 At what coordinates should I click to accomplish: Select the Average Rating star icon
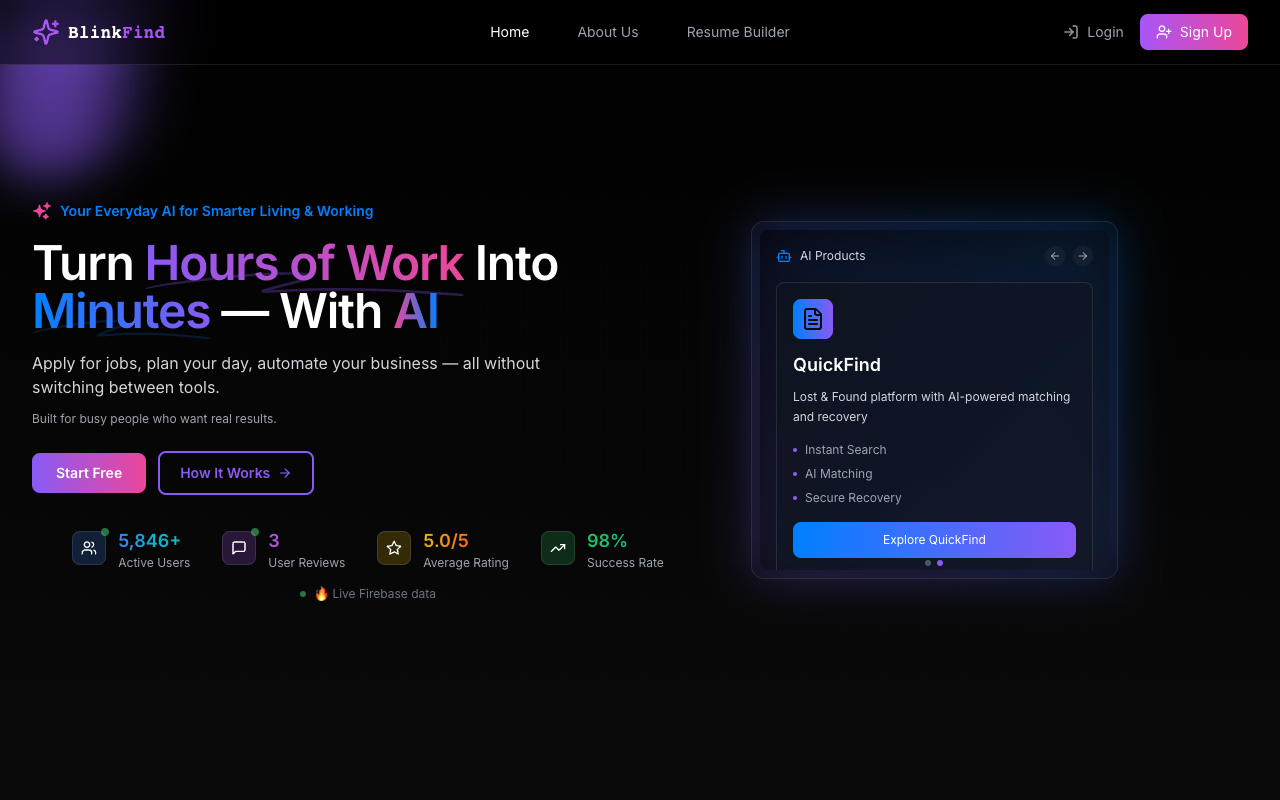[x=393, y=548]
